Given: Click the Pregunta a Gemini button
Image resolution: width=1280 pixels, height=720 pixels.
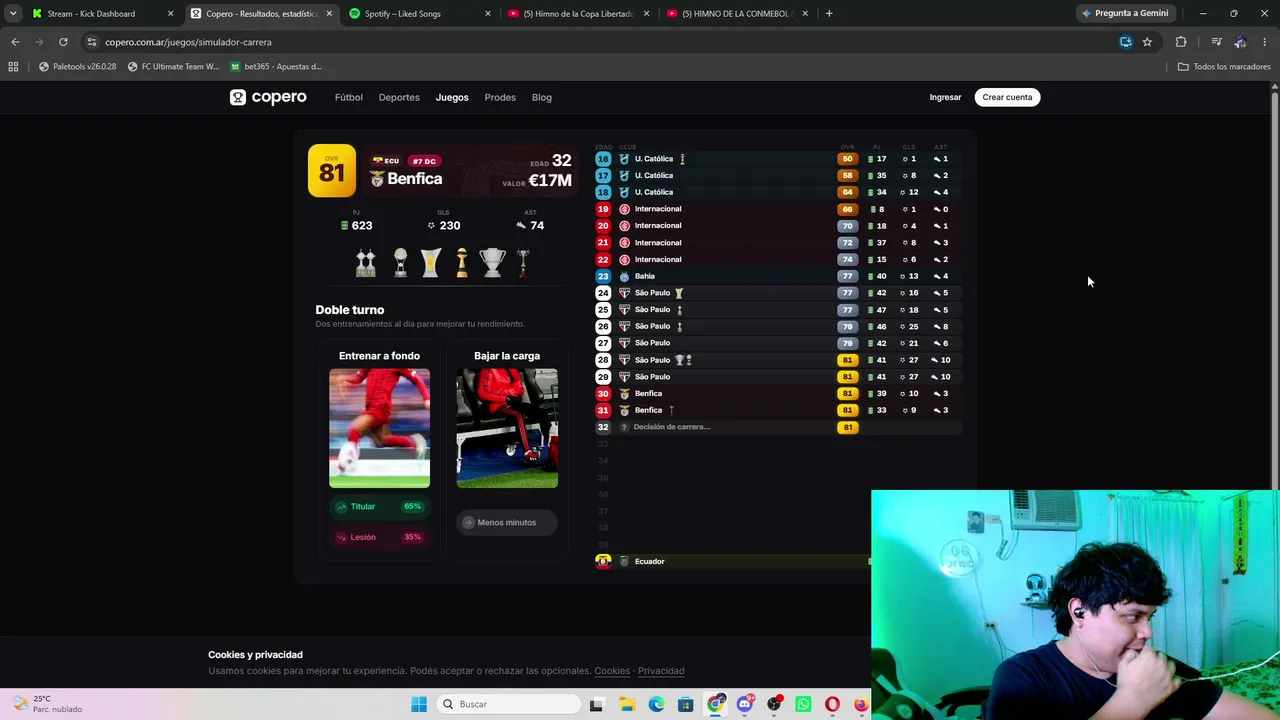Looking at the screenshot, I should (x=1124, y=14).
